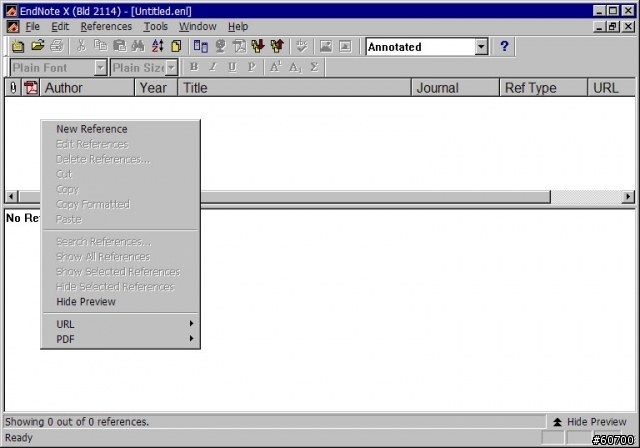The width and height of the screenshot is (640, 448).
Task: Sort by the Journal column header
Action: (x=455, y=88)
